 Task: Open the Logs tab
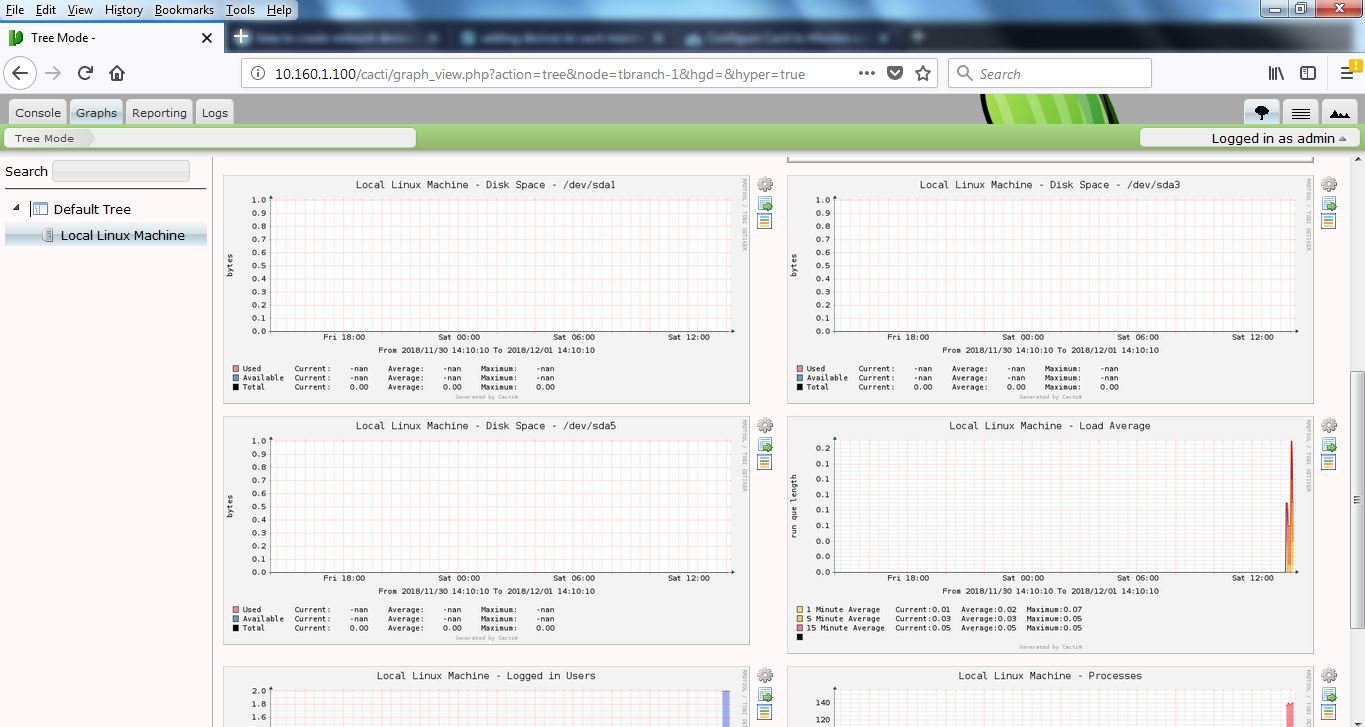coord(215,113)
